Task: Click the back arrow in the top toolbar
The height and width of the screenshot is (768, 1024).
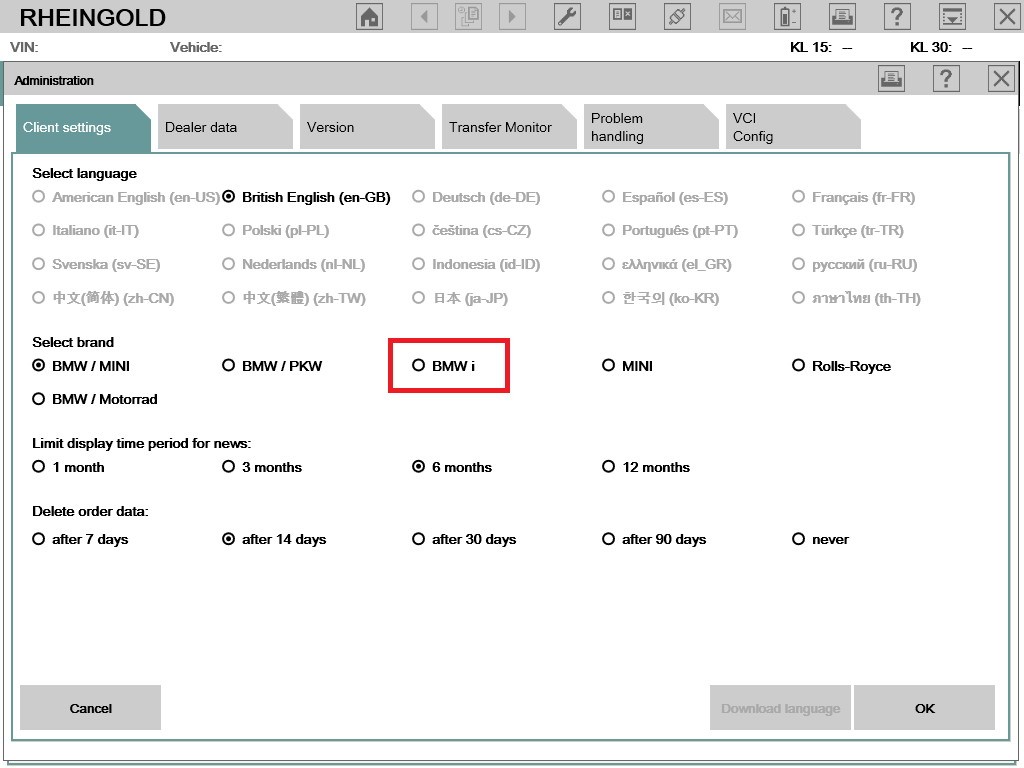Action: (x=424, y=17)
